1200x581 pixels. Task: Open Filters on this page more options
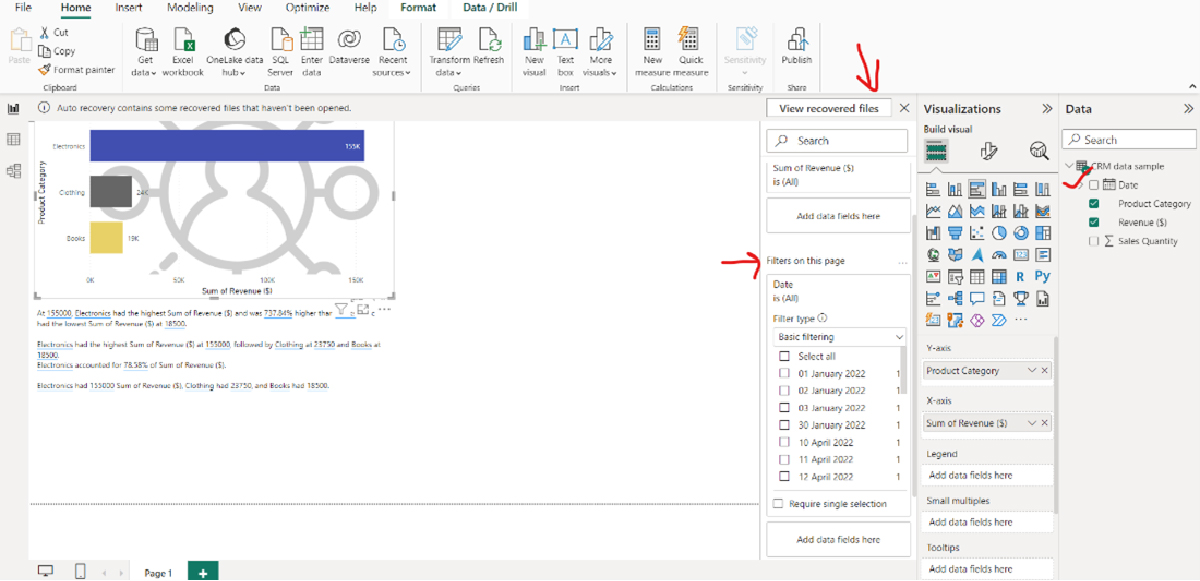903,262
